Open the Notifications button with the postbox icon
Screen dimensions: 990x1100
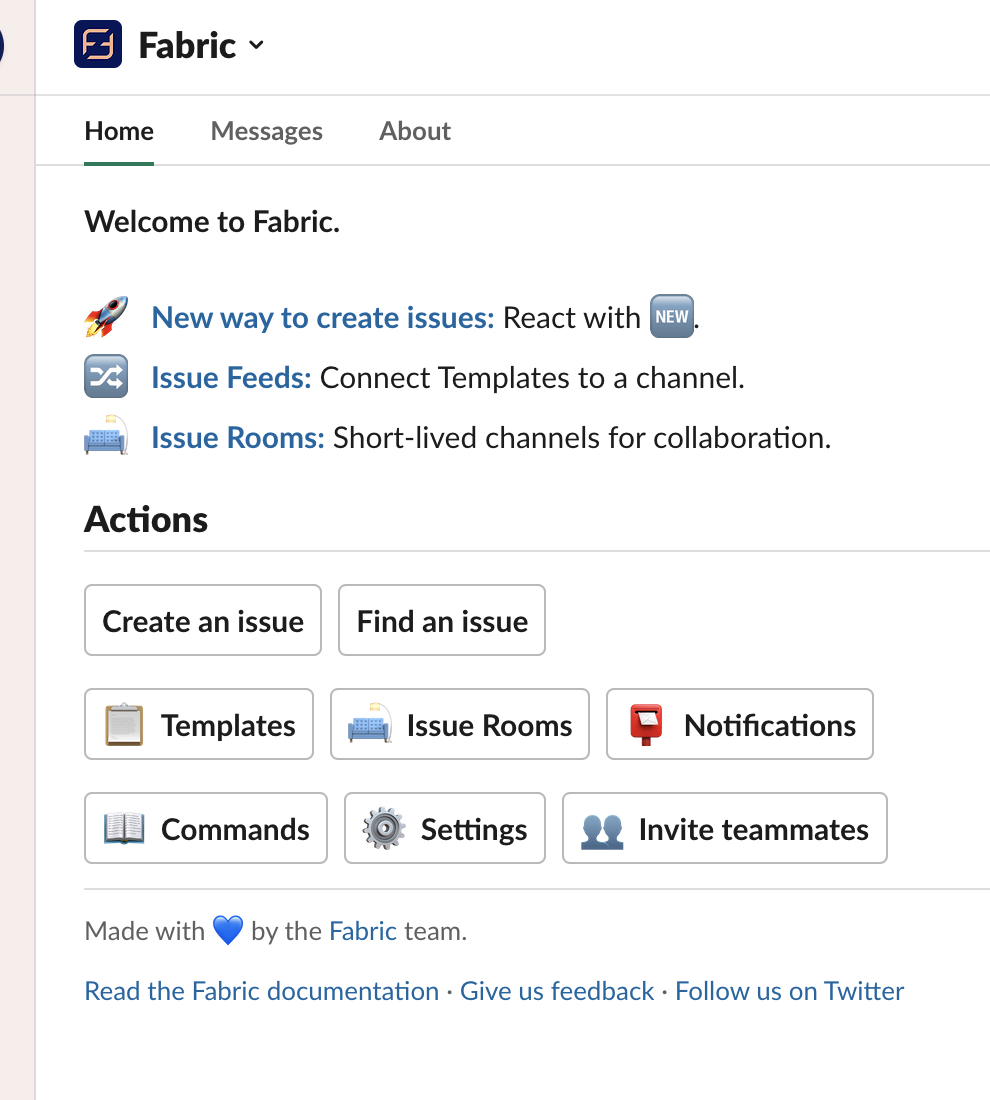pyautogui.click(x=740, y=724)
